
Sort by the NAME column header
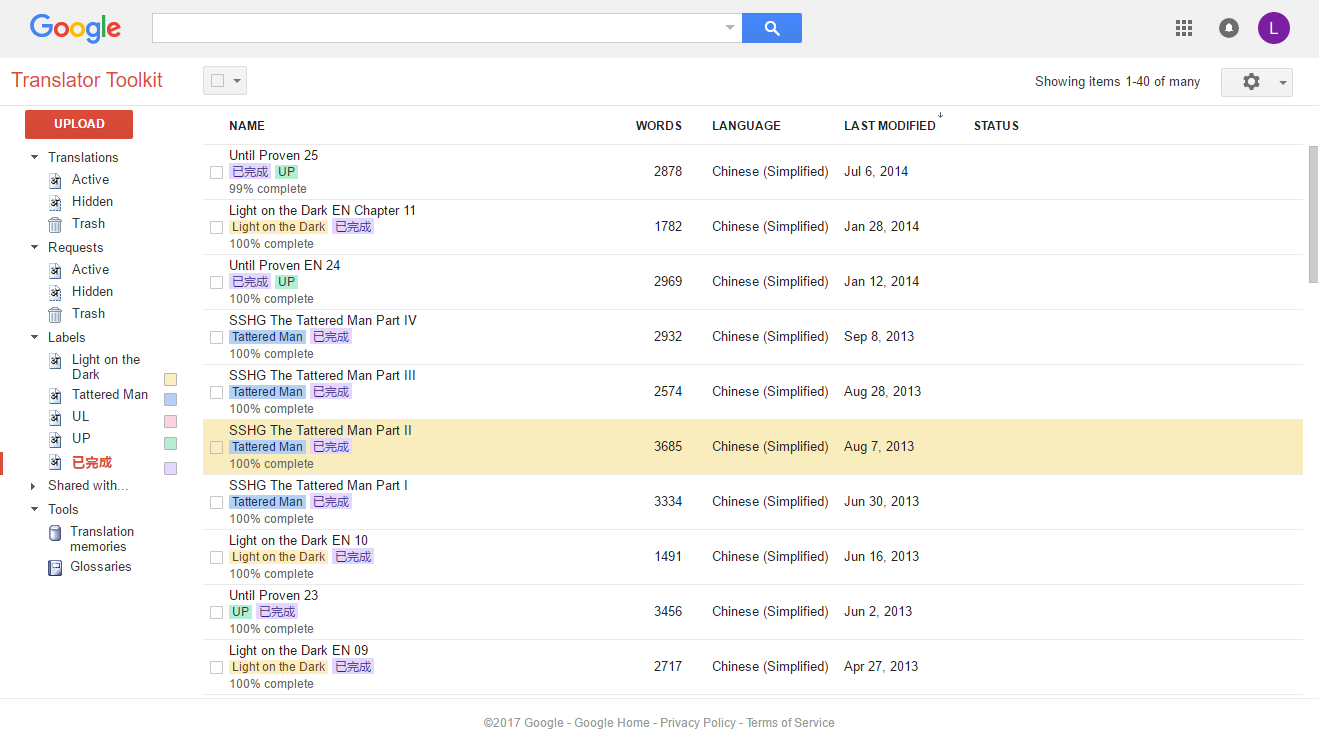coord(247,126)
